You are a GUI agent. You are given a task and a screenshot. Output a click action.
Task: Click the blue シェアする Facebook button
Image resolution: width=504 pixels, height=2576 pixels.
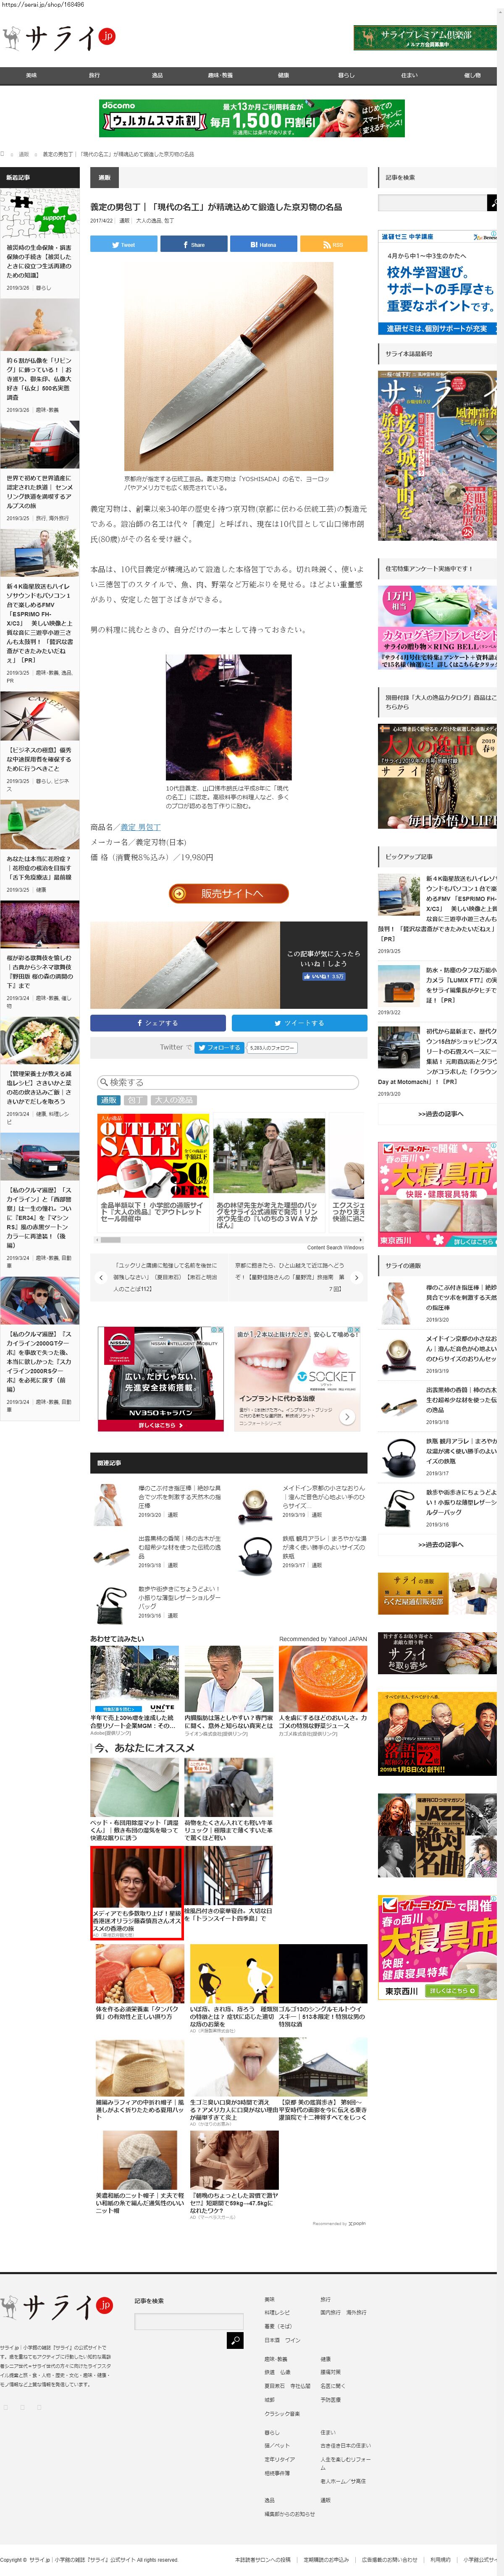tap(158, 1023)
